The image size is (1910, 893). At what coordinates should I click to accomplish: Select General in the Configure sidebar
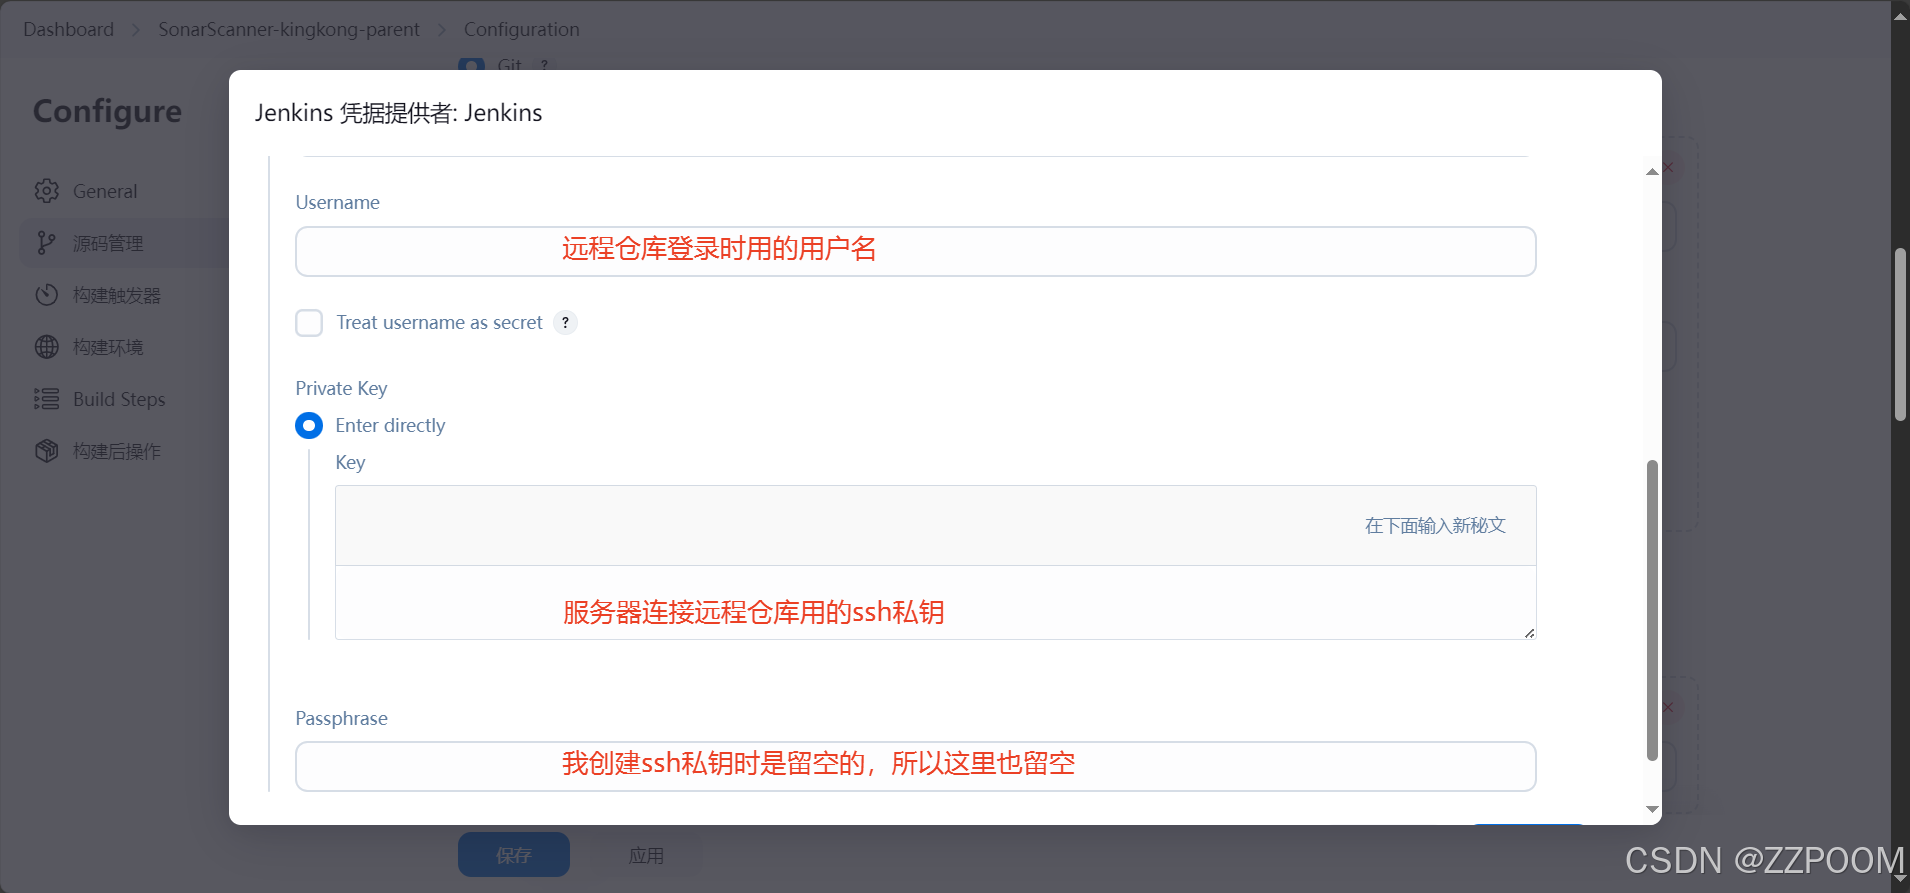(125, 191)
